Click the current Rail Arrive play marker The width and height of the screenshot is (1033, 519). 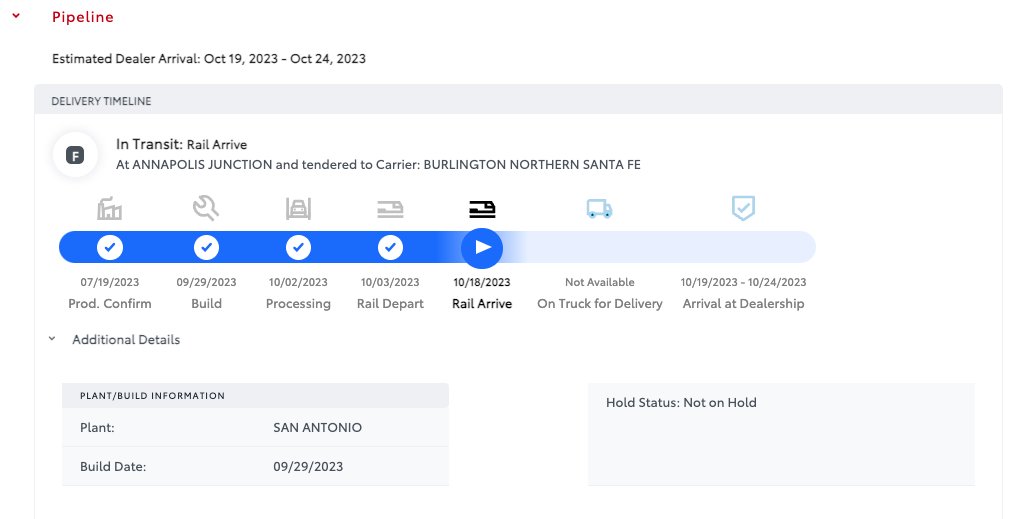click(482, 248)
